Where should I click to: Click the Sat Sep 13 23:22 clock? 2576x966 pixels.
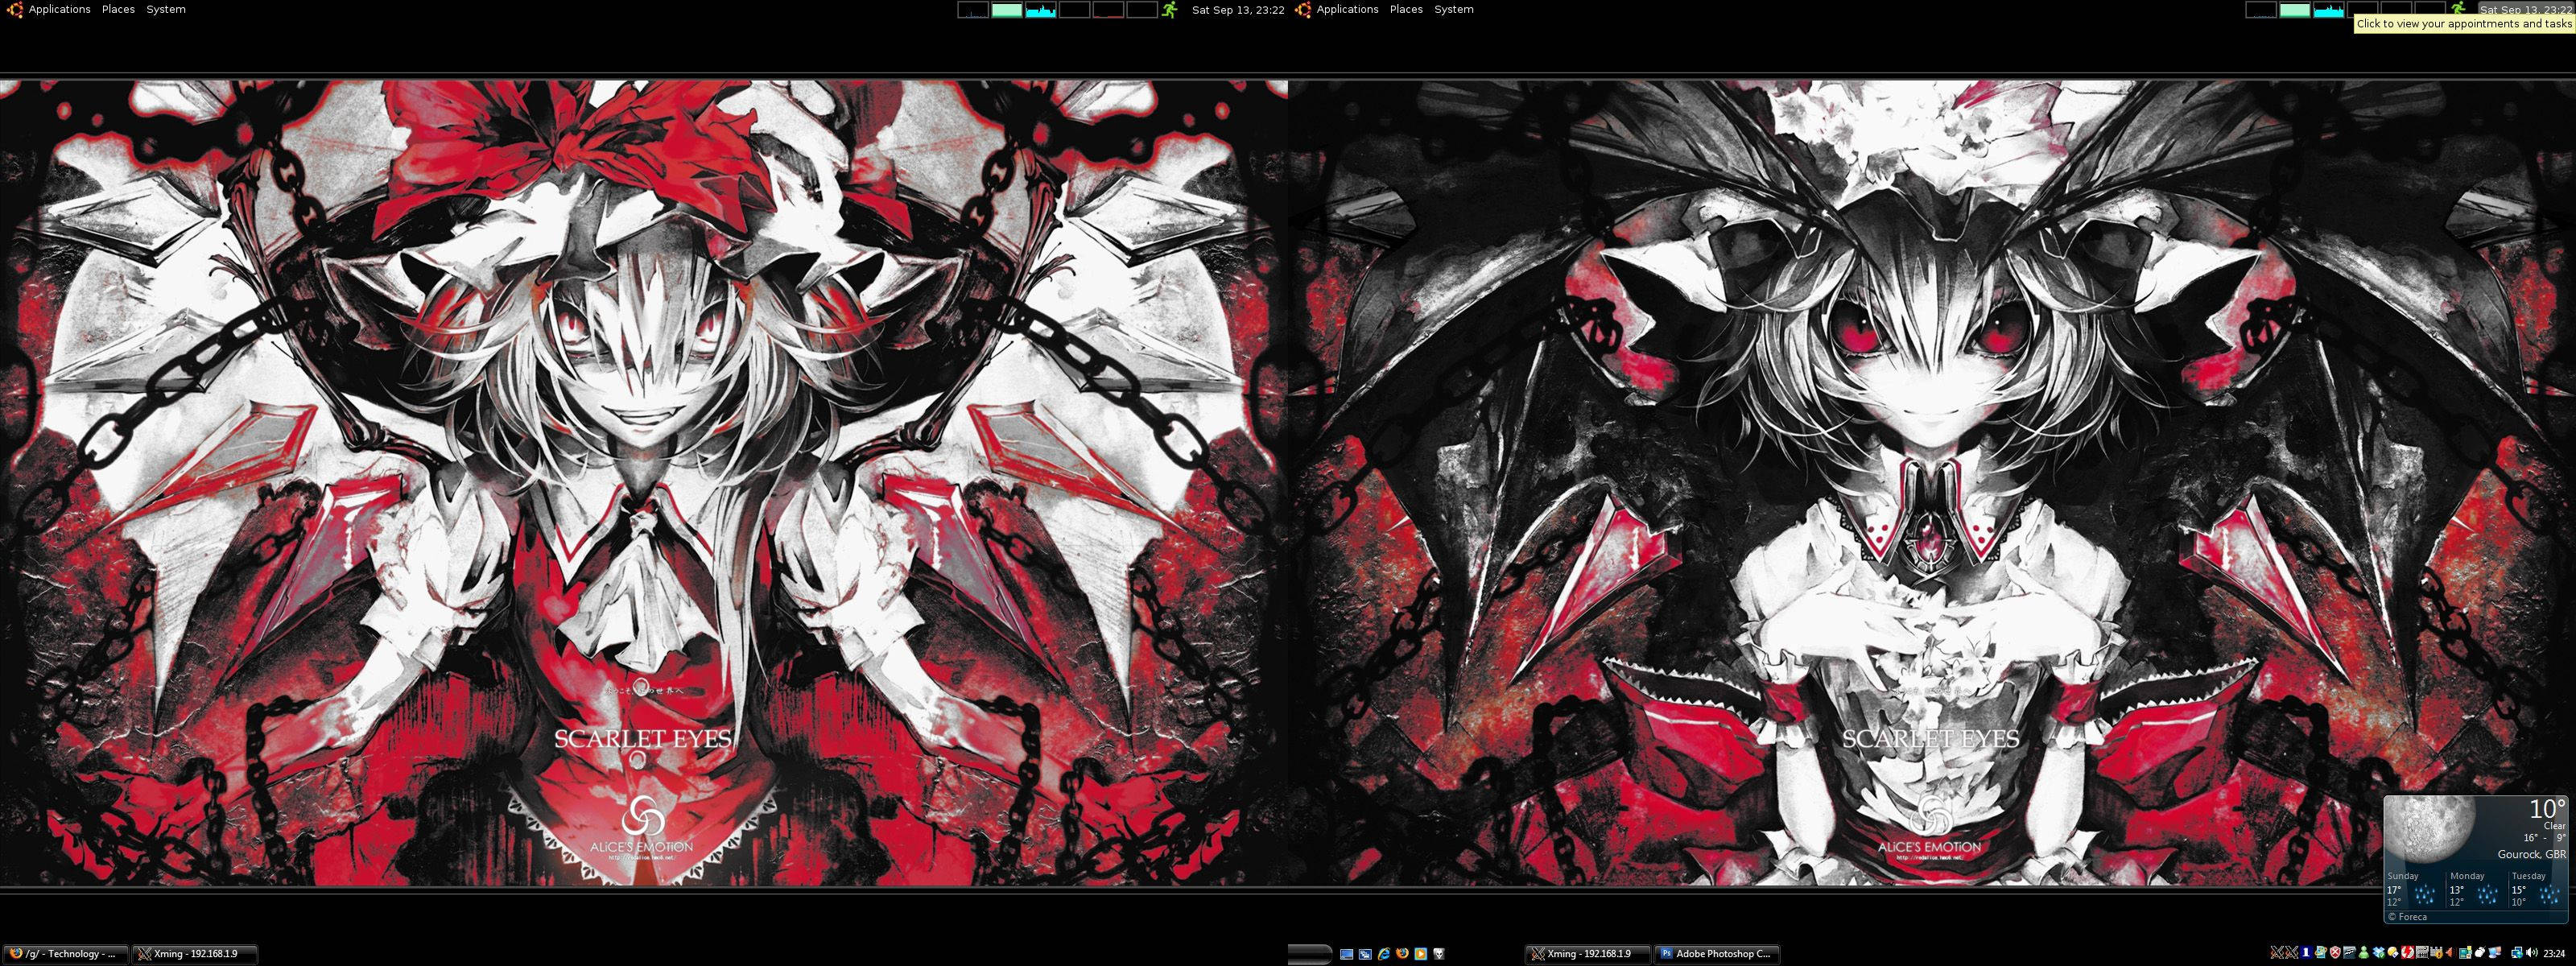[x=1237, y=10]
